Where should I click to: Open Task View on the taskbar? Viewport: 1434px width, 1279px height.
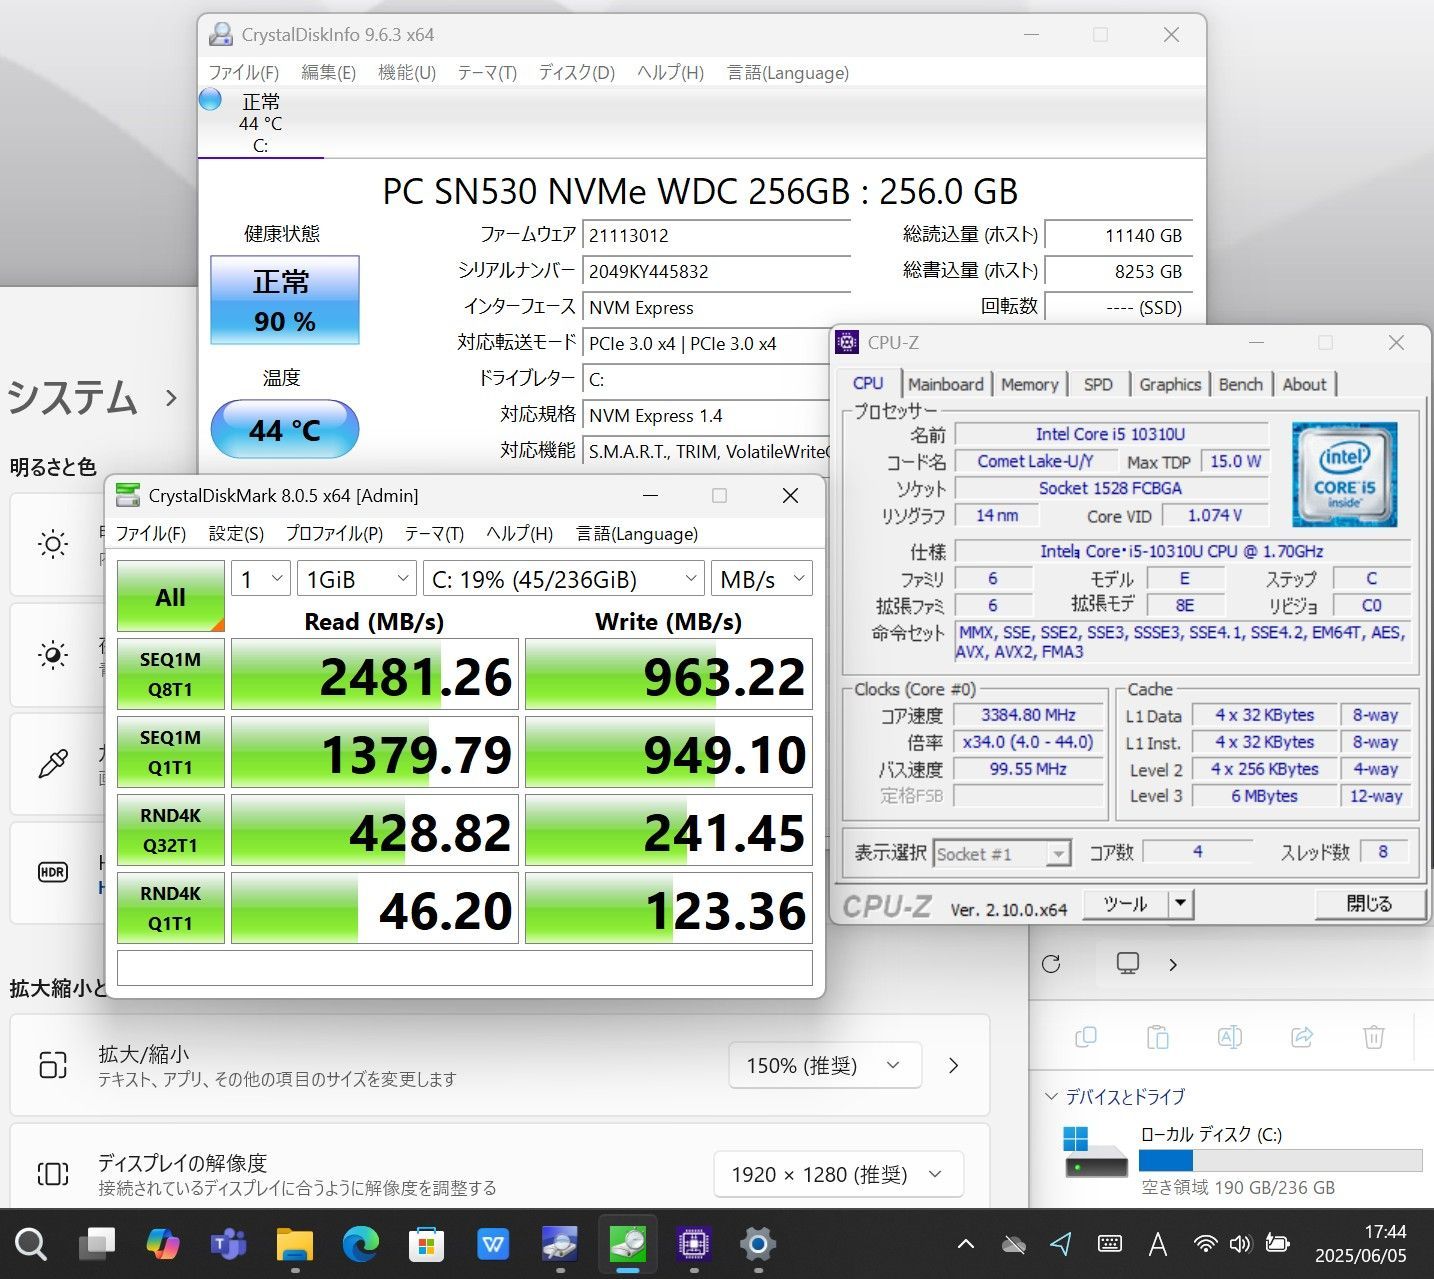[97, 1244]
